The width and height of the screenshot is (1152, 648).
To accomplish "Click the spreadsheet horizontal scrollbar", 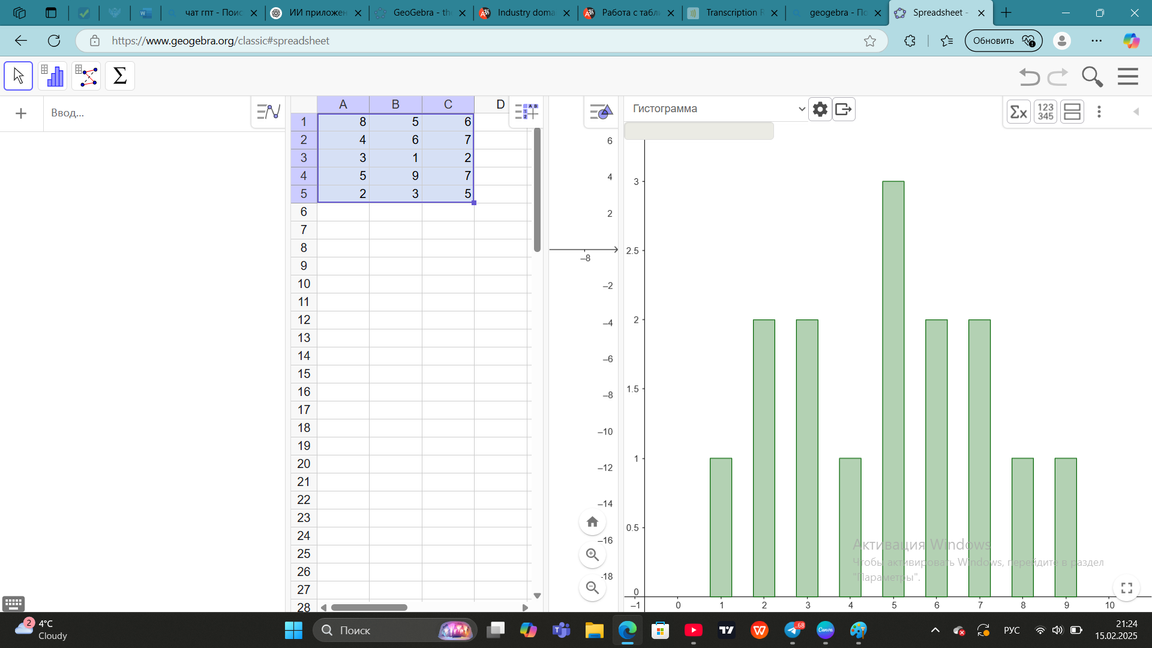I will point(369,607).
